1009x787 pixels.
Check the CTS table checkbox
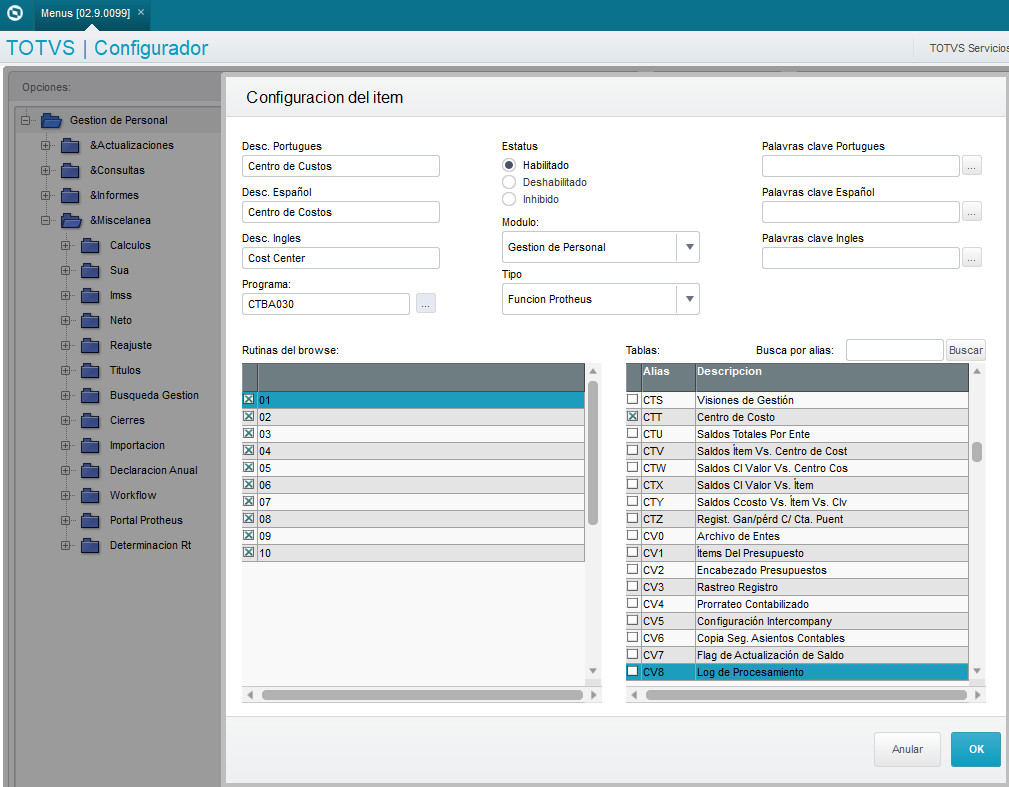tap(633, 399)
